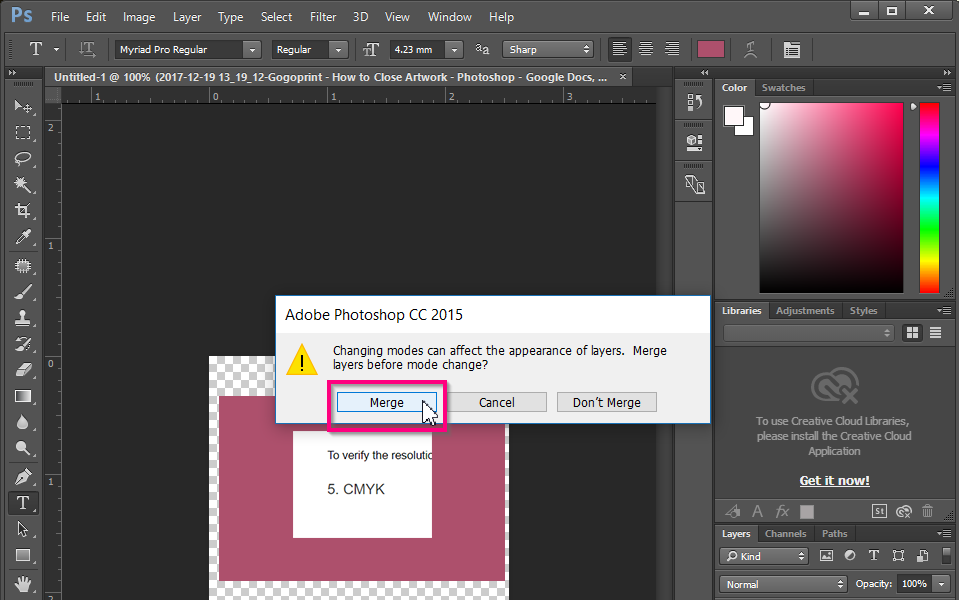The width and height of the screenshot is (959, 600).
Task: Open the Normal blend mode dropdown
Action: tap(782, 583)
